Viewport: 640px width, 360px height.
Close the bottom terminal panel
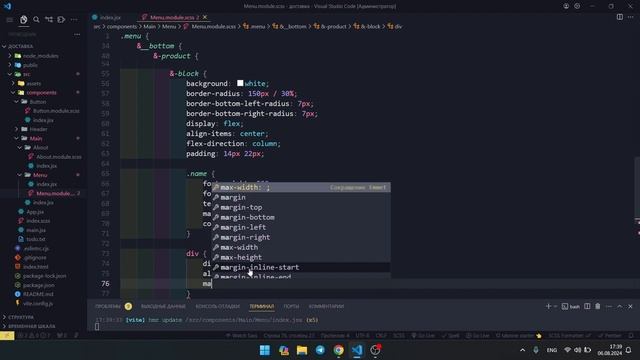coord(630,307)
